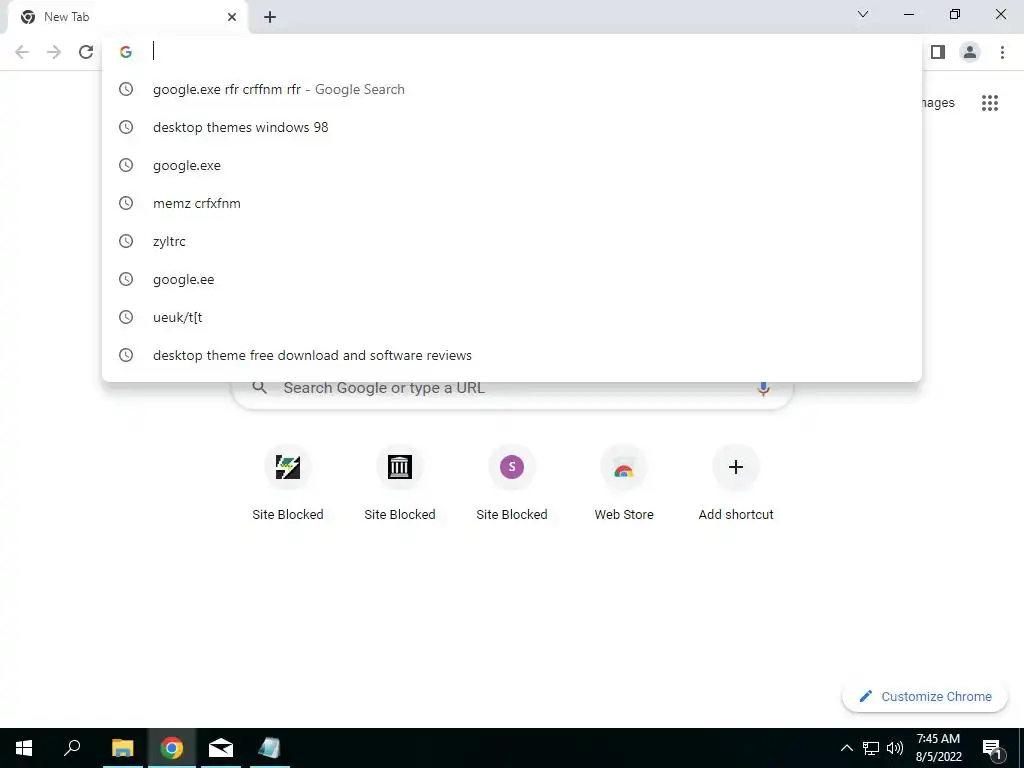Select the New Tab tab
This screenshot has width=1024, height=768.
coord(127,18)
